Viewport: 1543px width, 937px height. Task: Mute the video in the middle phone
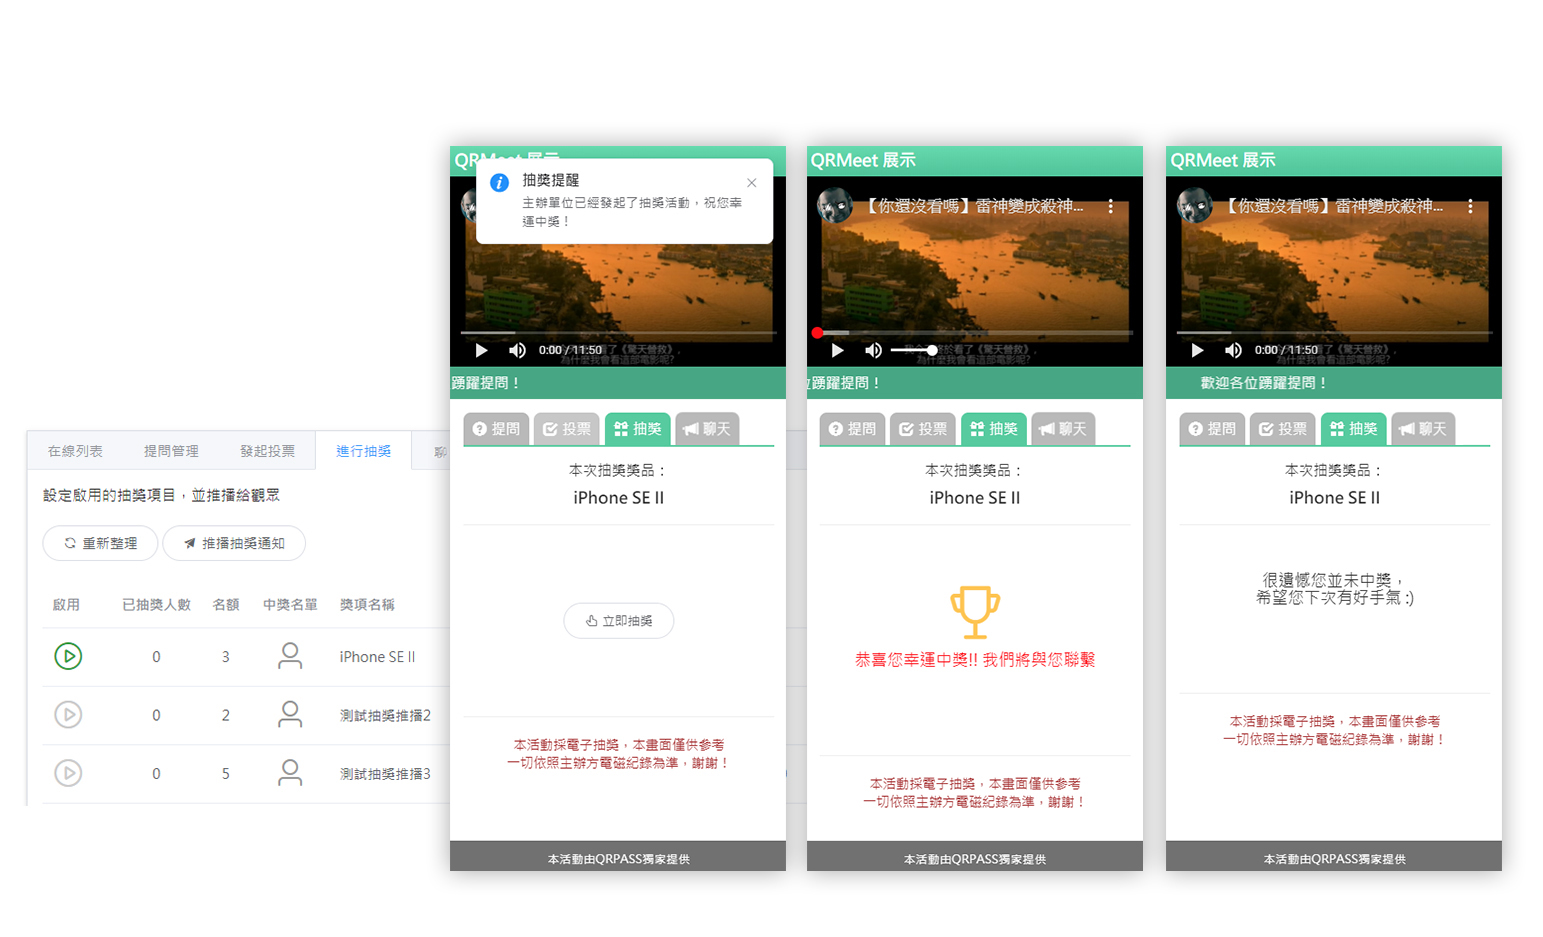pyautogui.click(x=873, y=350)
